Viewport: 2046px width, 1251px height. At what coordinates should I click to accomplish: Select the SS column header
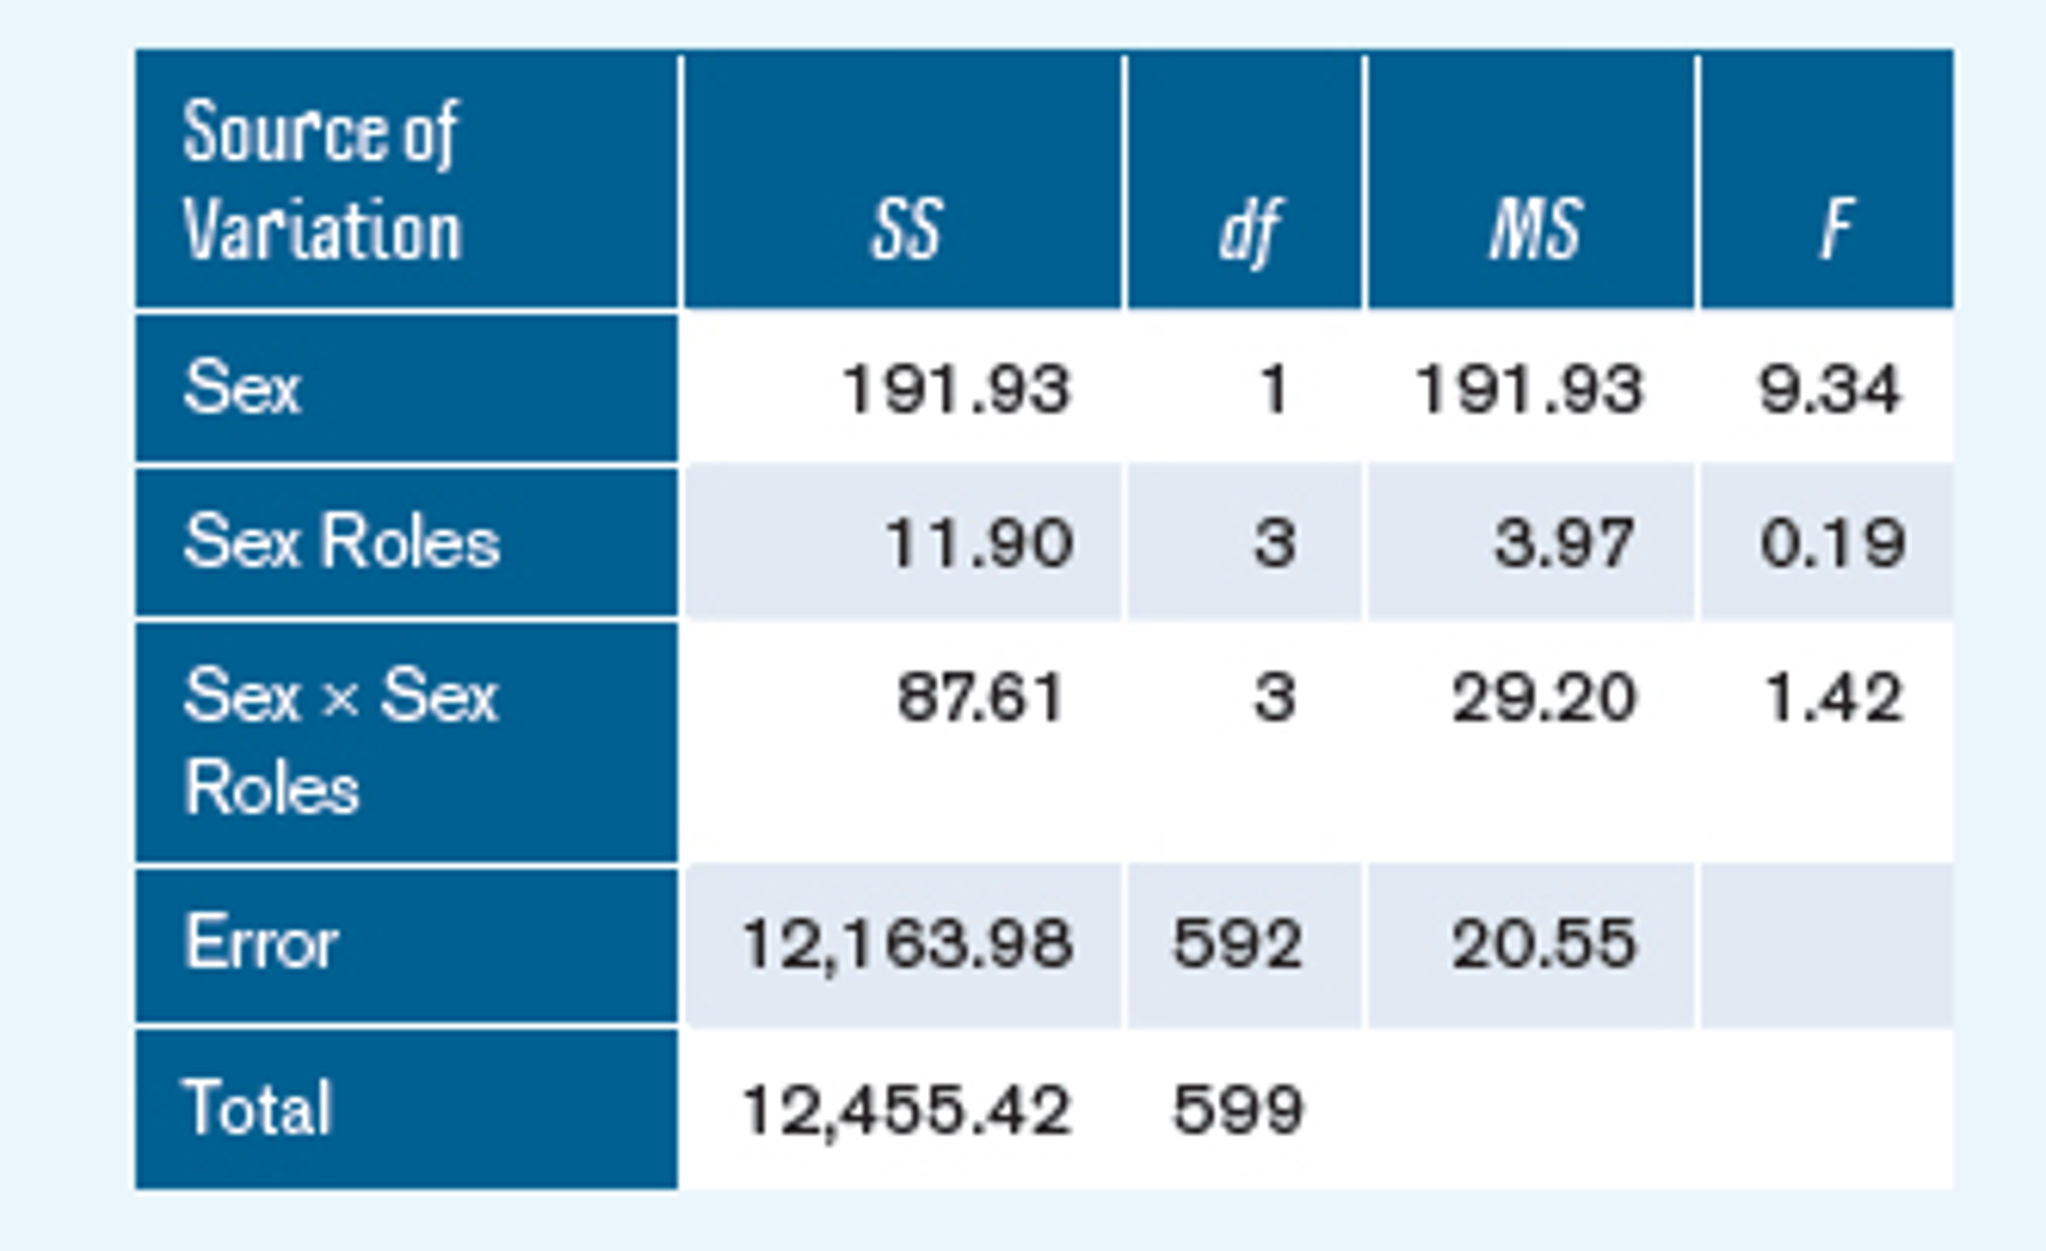click(906, 229)
